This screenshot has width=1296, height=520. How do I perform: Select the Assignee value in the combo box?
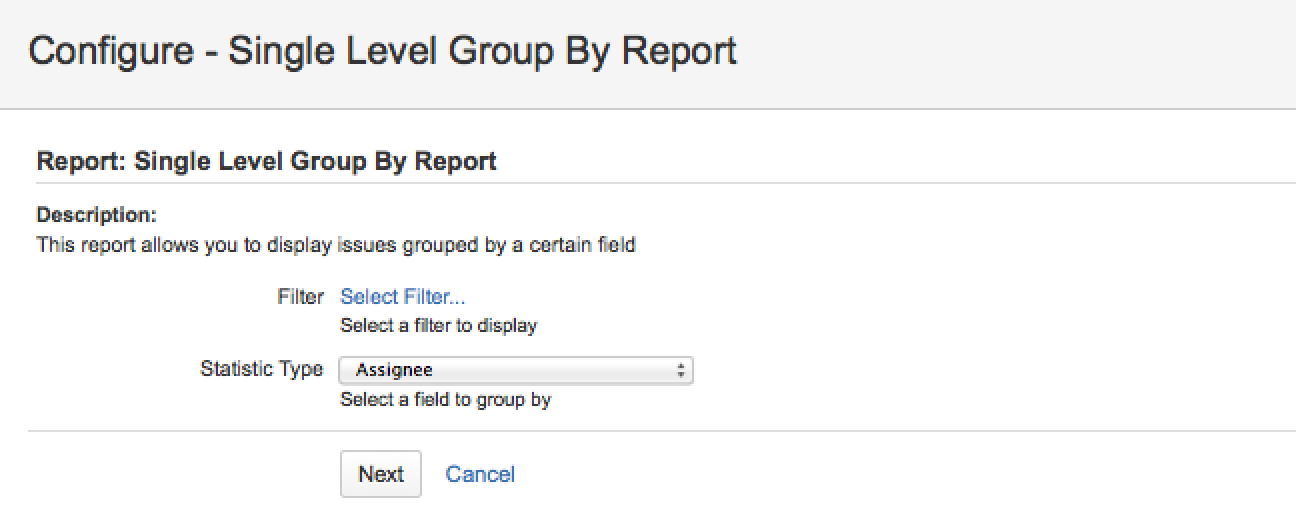[x=394, y=371]
